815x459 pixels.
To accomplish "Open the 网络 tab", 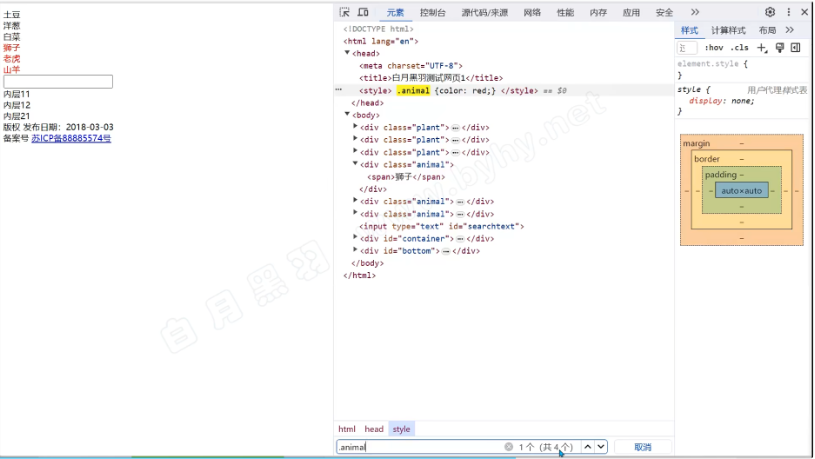I will (532, 13).
